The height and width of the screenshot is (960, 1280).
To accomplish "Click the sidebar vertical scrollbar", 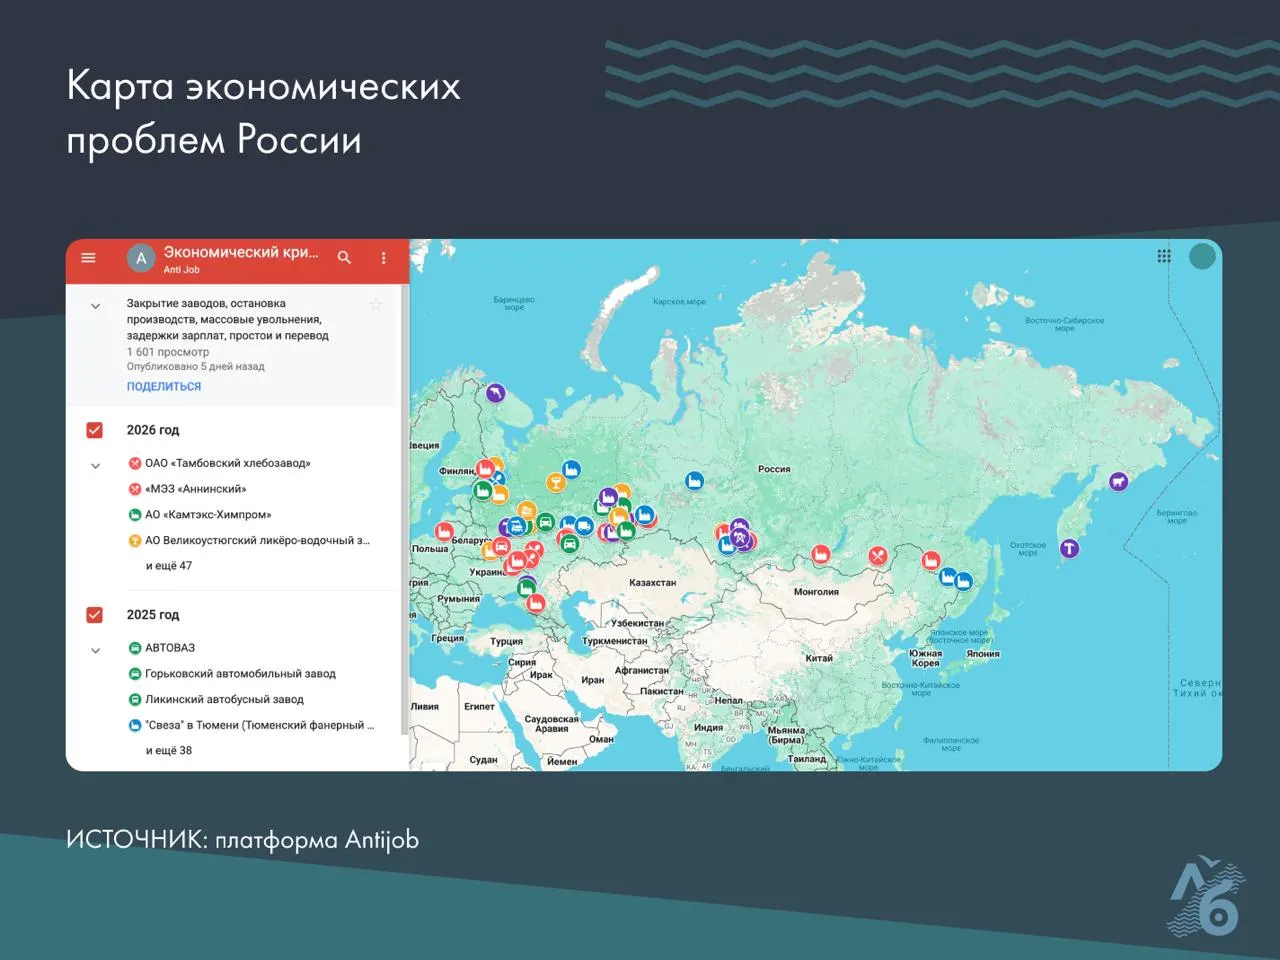I will coord(405,510).
